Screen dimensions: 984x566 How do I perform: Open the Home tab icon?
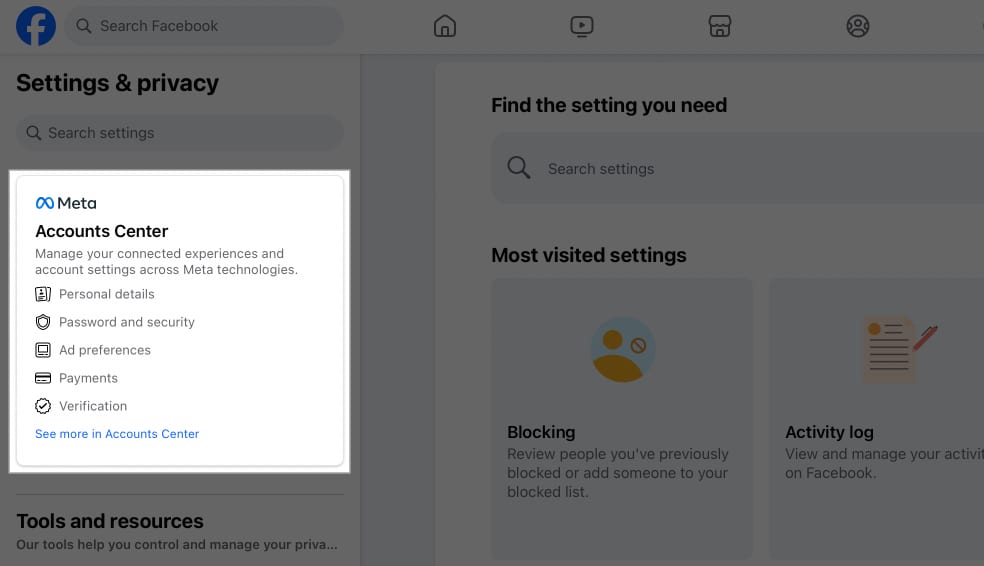[x=445, y=26]
